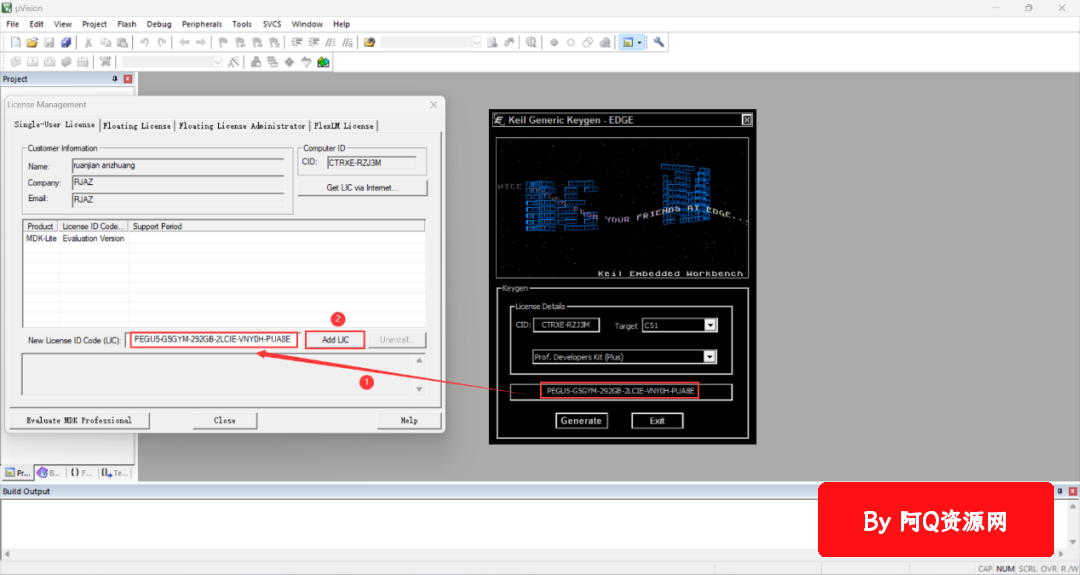Viewport: 1080px width, 575px height.
Task: Expand the Find combo box dropdown
Action: pos(477,43)
